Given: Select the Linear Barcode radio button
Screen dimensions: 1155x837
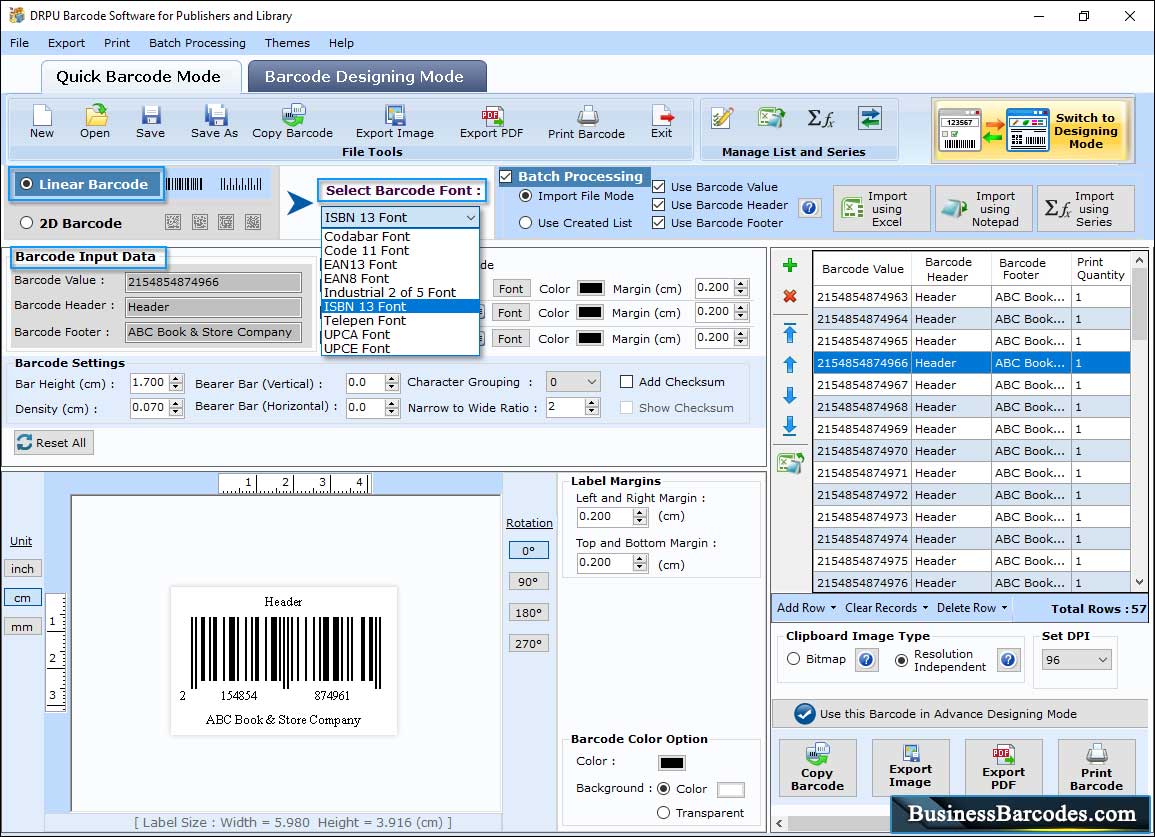Looking at the screenshot, I should pos(27,184).
